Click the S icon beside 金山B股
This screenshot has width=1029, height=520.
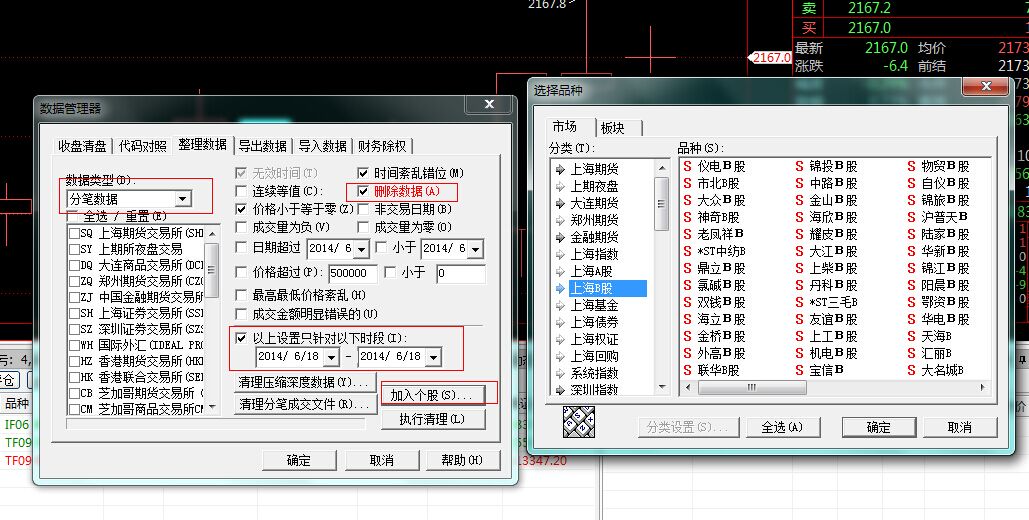coord(799,200)
